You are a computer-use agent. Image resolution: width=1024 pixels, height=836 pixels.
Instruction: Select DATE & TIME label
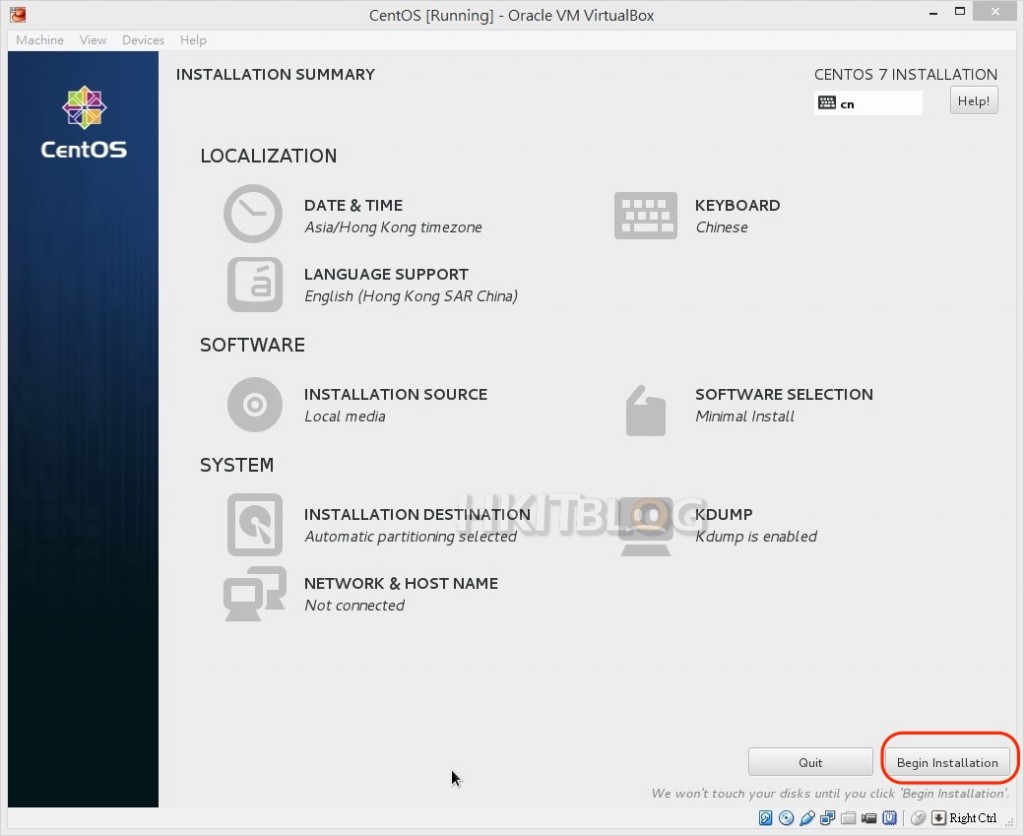[x=353, y=205]
